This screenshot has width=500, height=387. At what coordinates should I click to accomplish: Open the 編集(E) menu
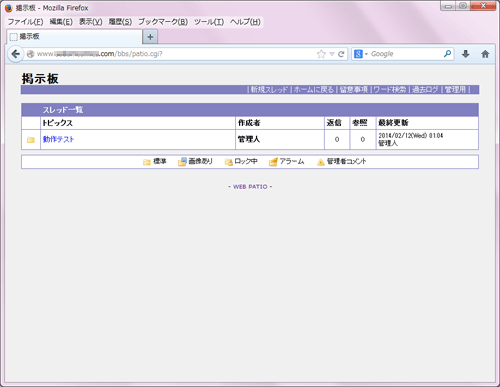[61, 22]
